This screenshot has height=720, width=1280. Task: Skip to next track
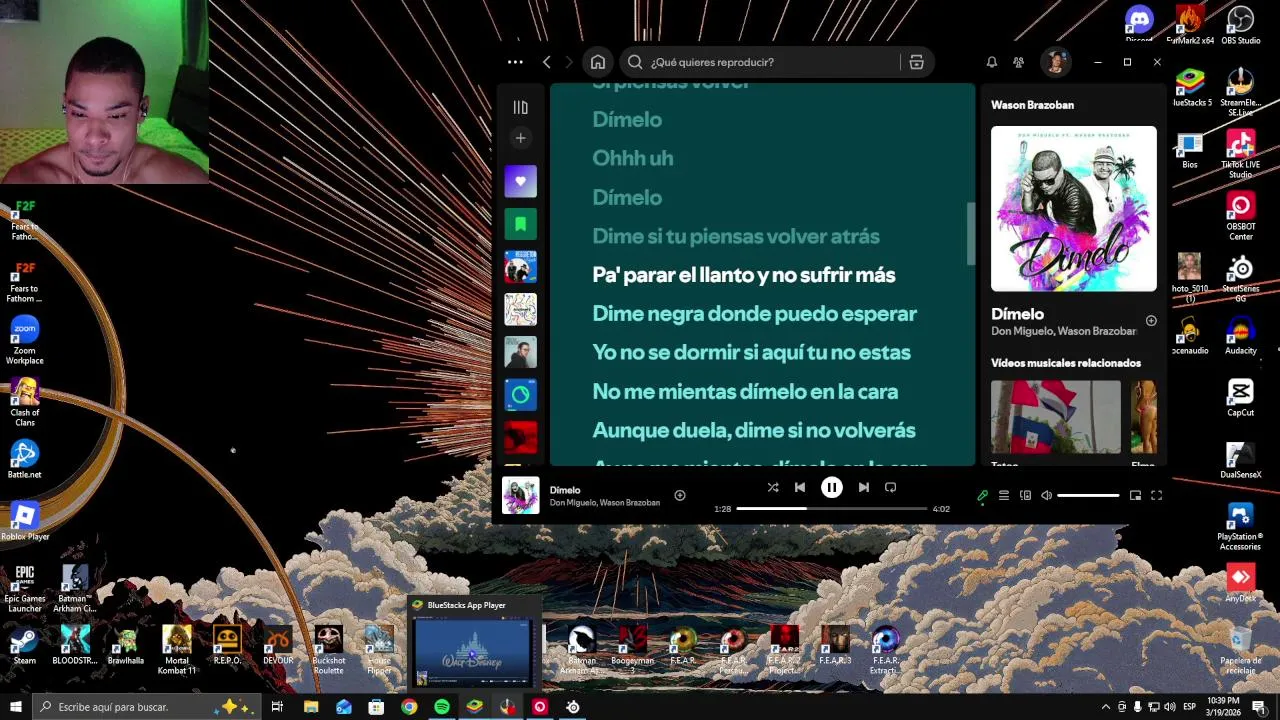(x=864, y=487)
